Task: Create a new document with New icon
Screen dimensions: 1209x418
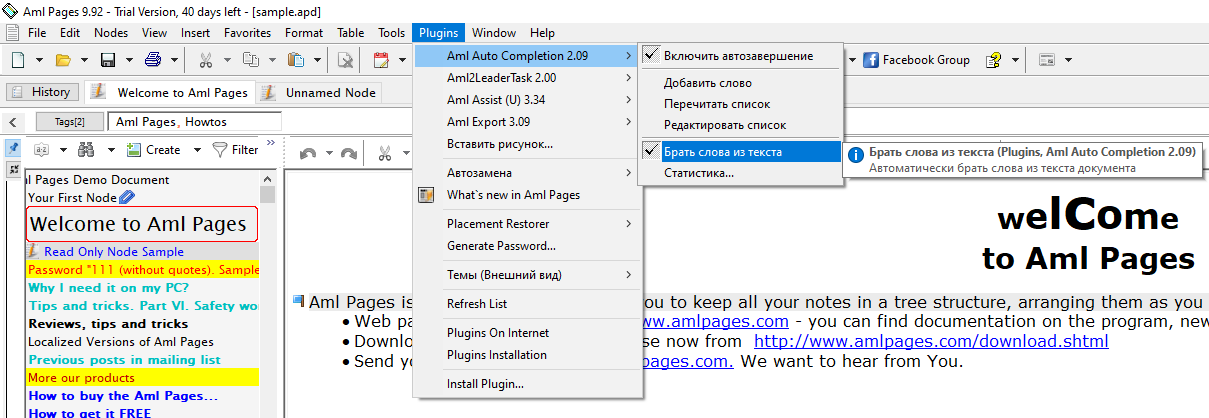Action: tap(20, 60)
